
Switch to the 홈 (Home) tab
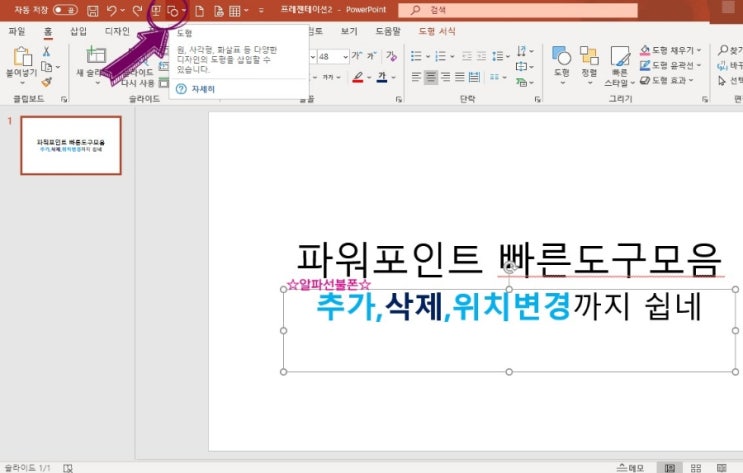pos(48,31)
